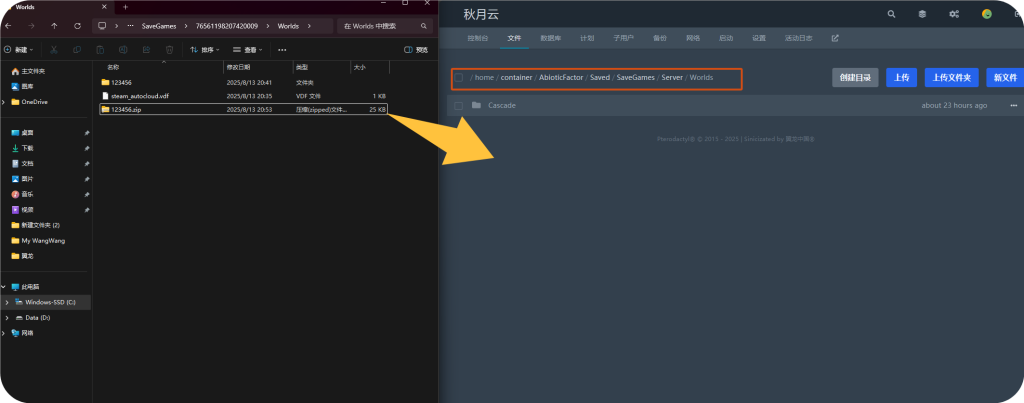
Task: Switch to the 备份 tab
Action: pos(659,38)
